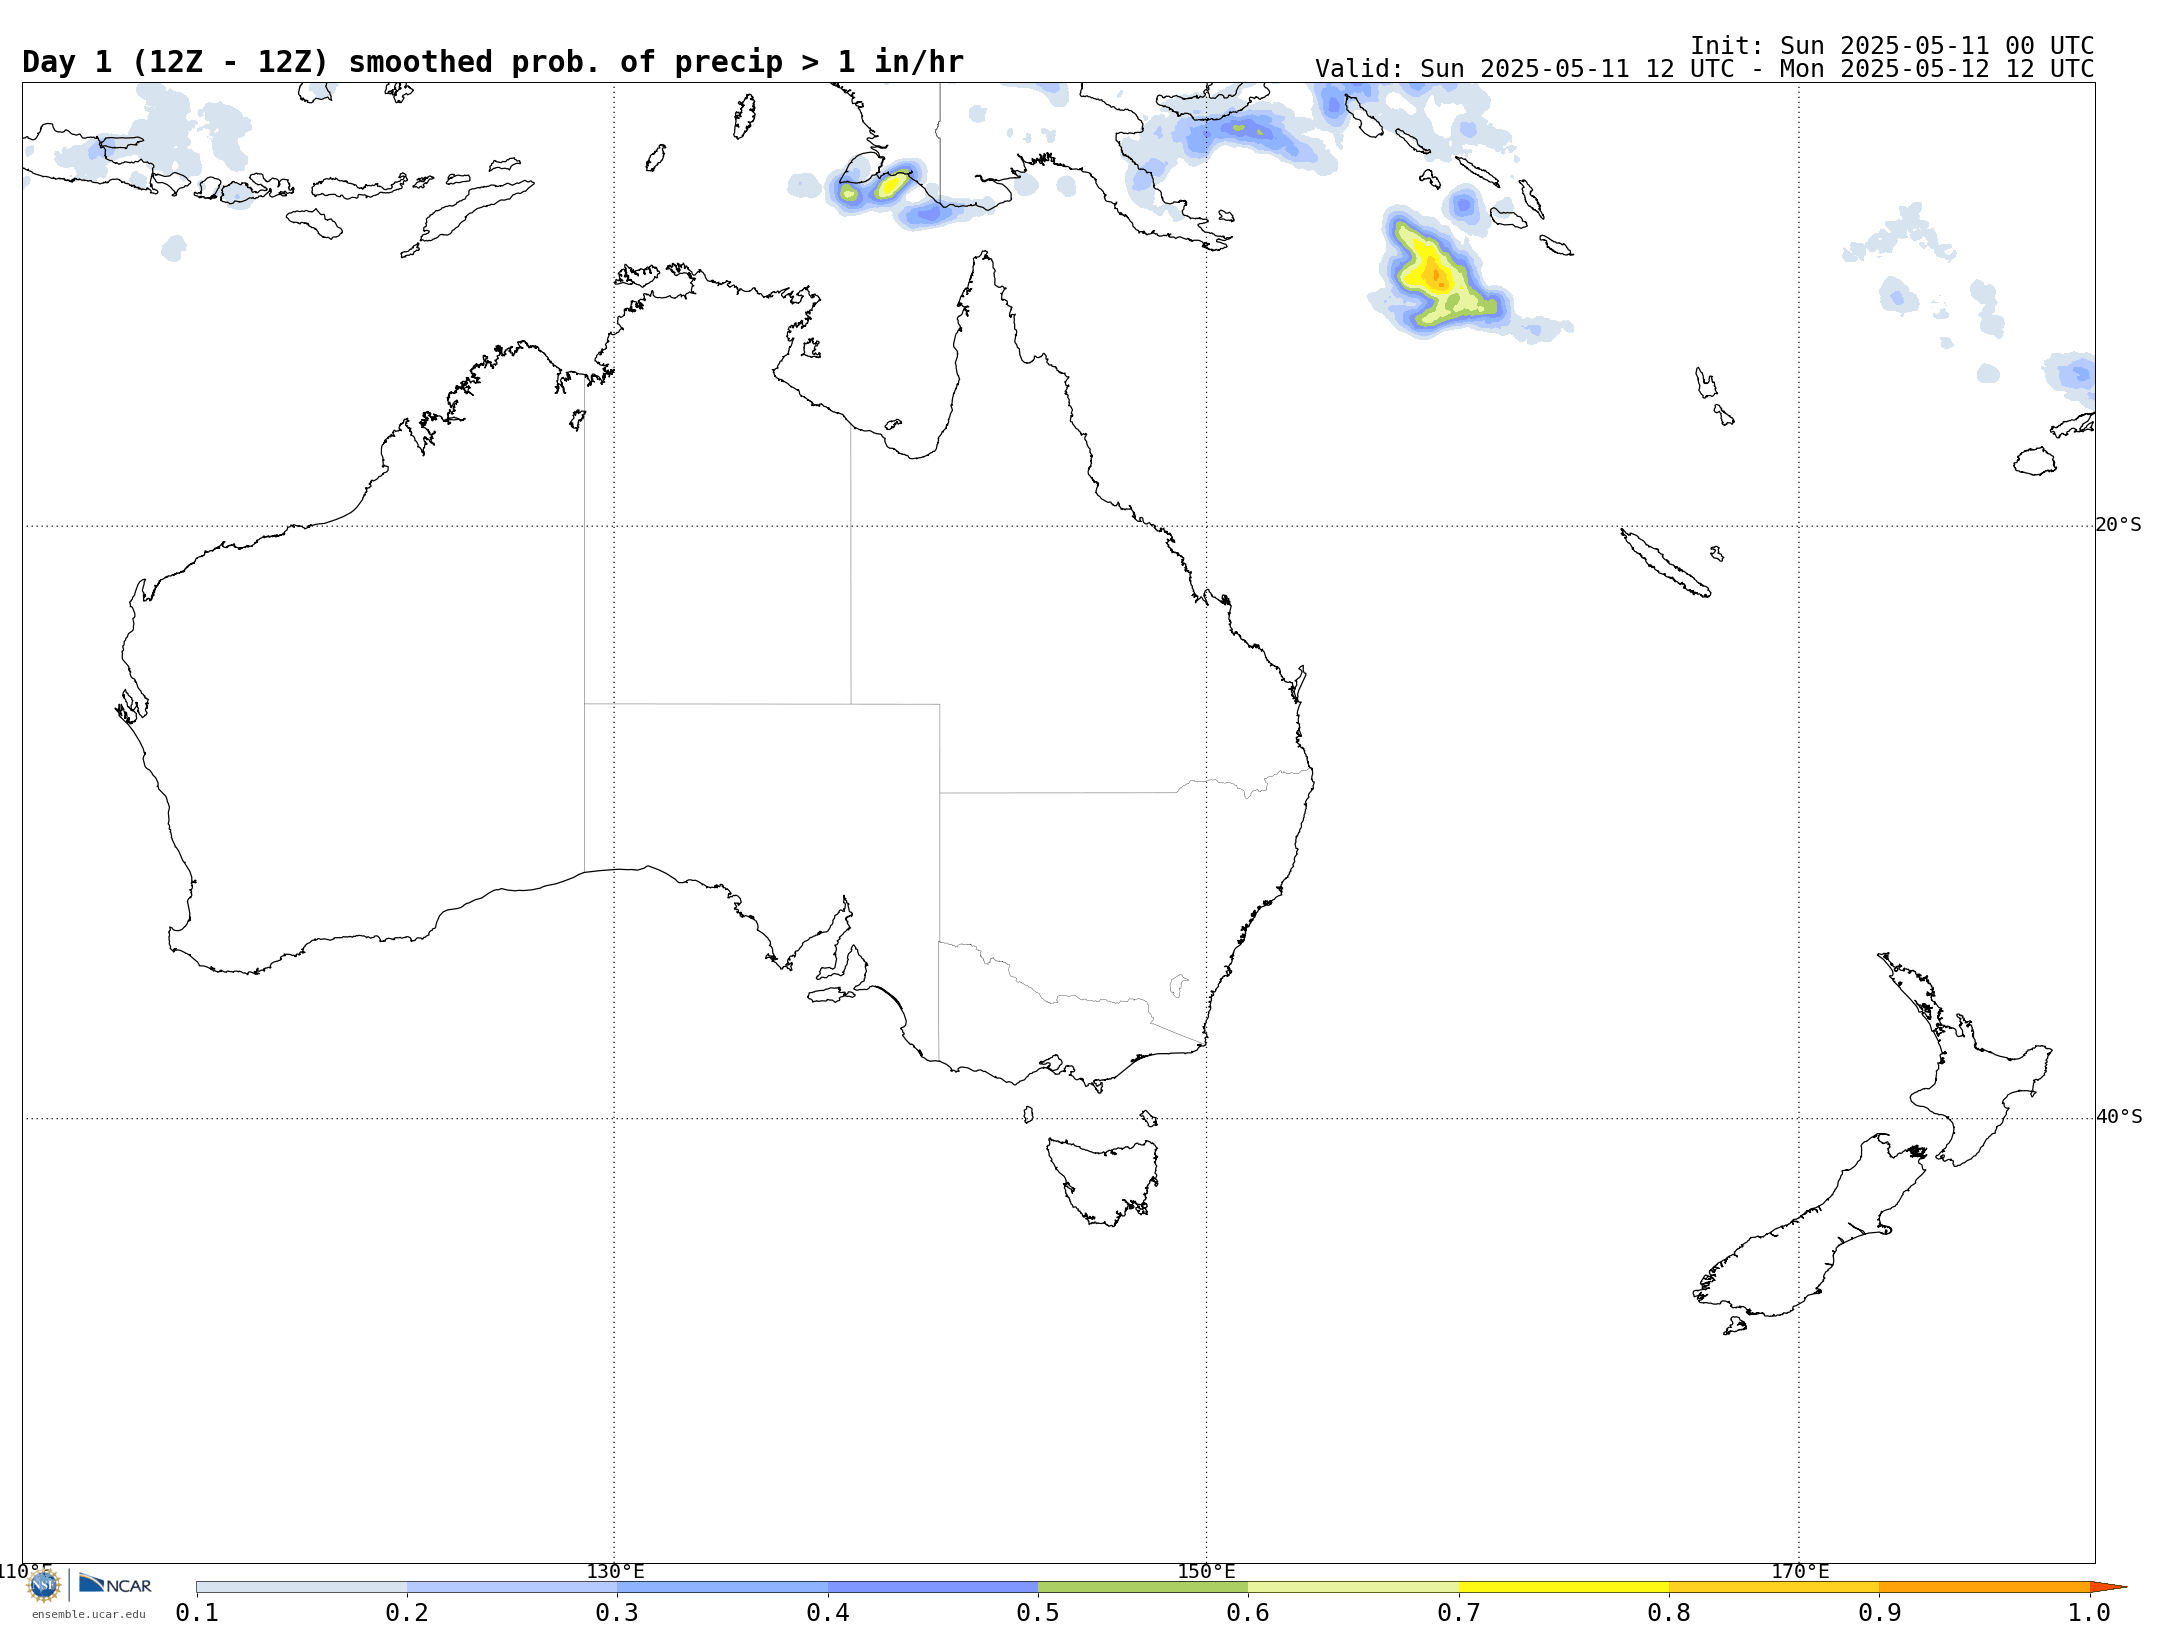Click the '130°E' longitude label
This screenshot has width=2160, height=1626.
(x=615, y=1571)
